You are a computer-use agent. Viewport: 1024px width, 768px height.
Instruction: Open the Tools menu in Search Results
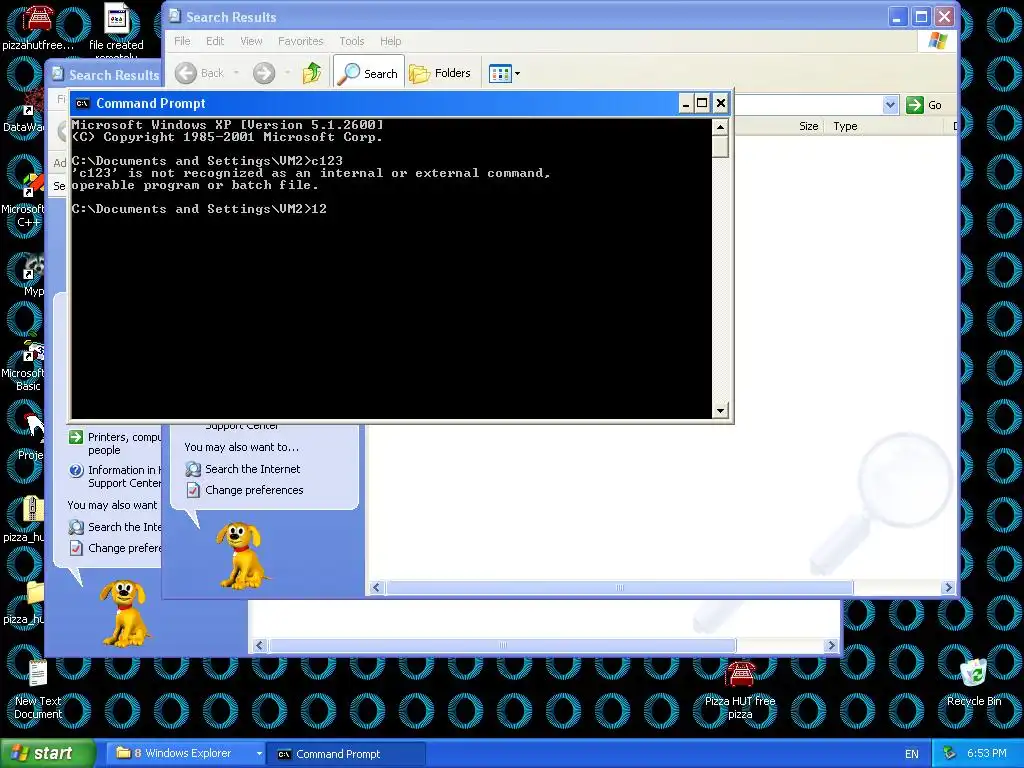(351, 41)
